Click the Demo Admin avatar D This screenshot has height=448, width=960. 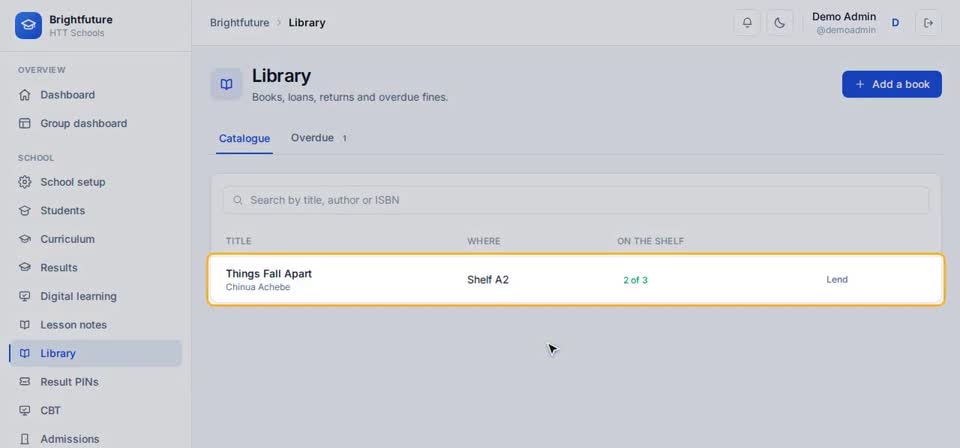[895, 23]
